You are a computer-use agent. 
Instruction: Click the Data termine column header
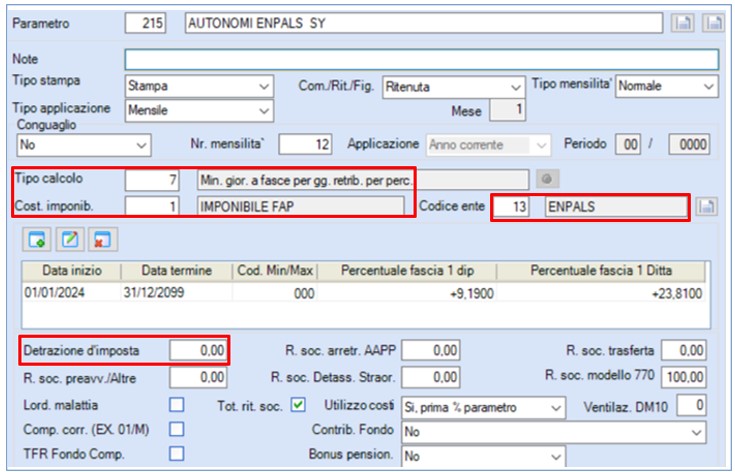[177, 270]
